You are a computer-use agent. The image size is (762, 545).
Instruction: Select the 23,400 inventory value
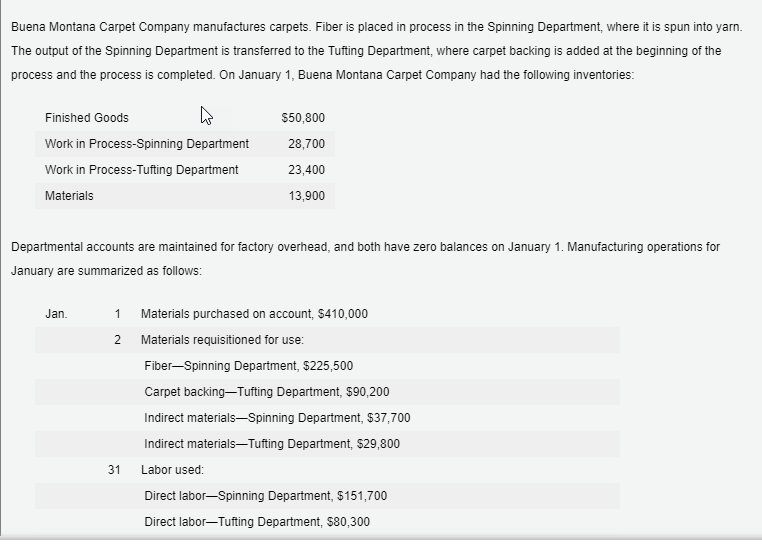306,170
